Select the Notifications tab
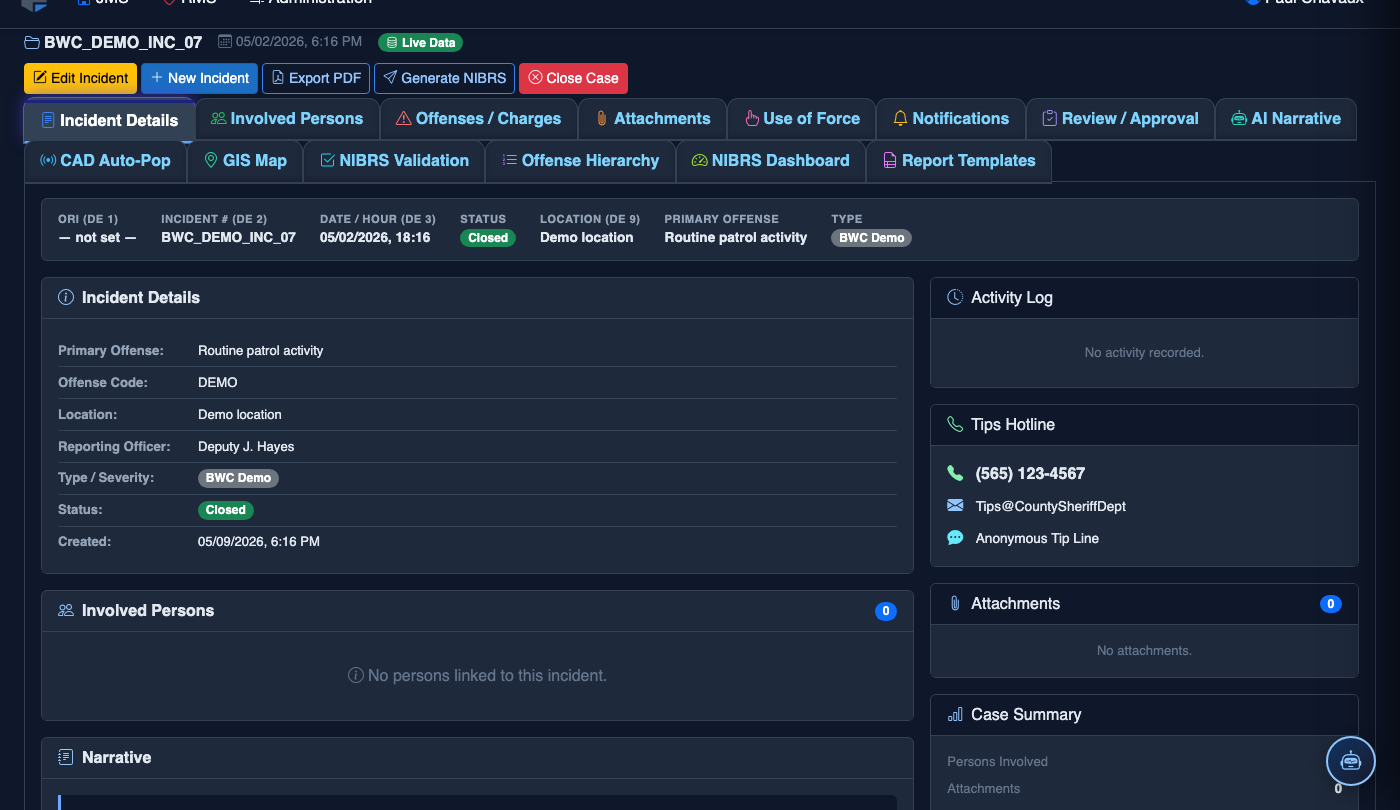Viewport: 1400px width, 810px height. point(951,118)
